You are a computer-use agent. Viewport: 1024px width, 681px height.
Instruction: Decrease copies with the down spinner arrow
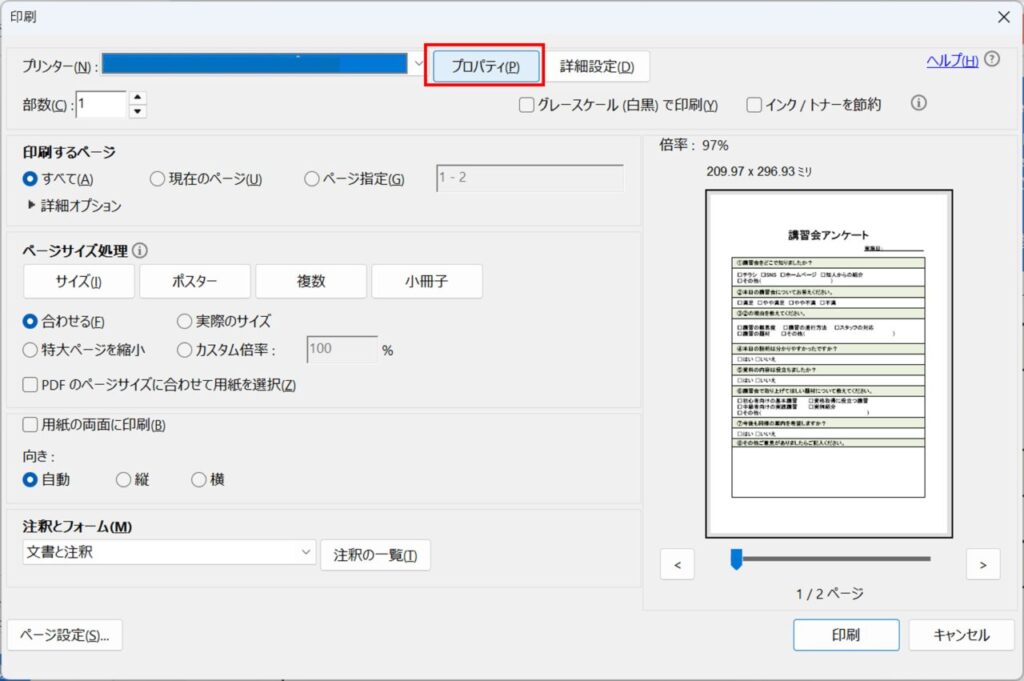(137, 112)
